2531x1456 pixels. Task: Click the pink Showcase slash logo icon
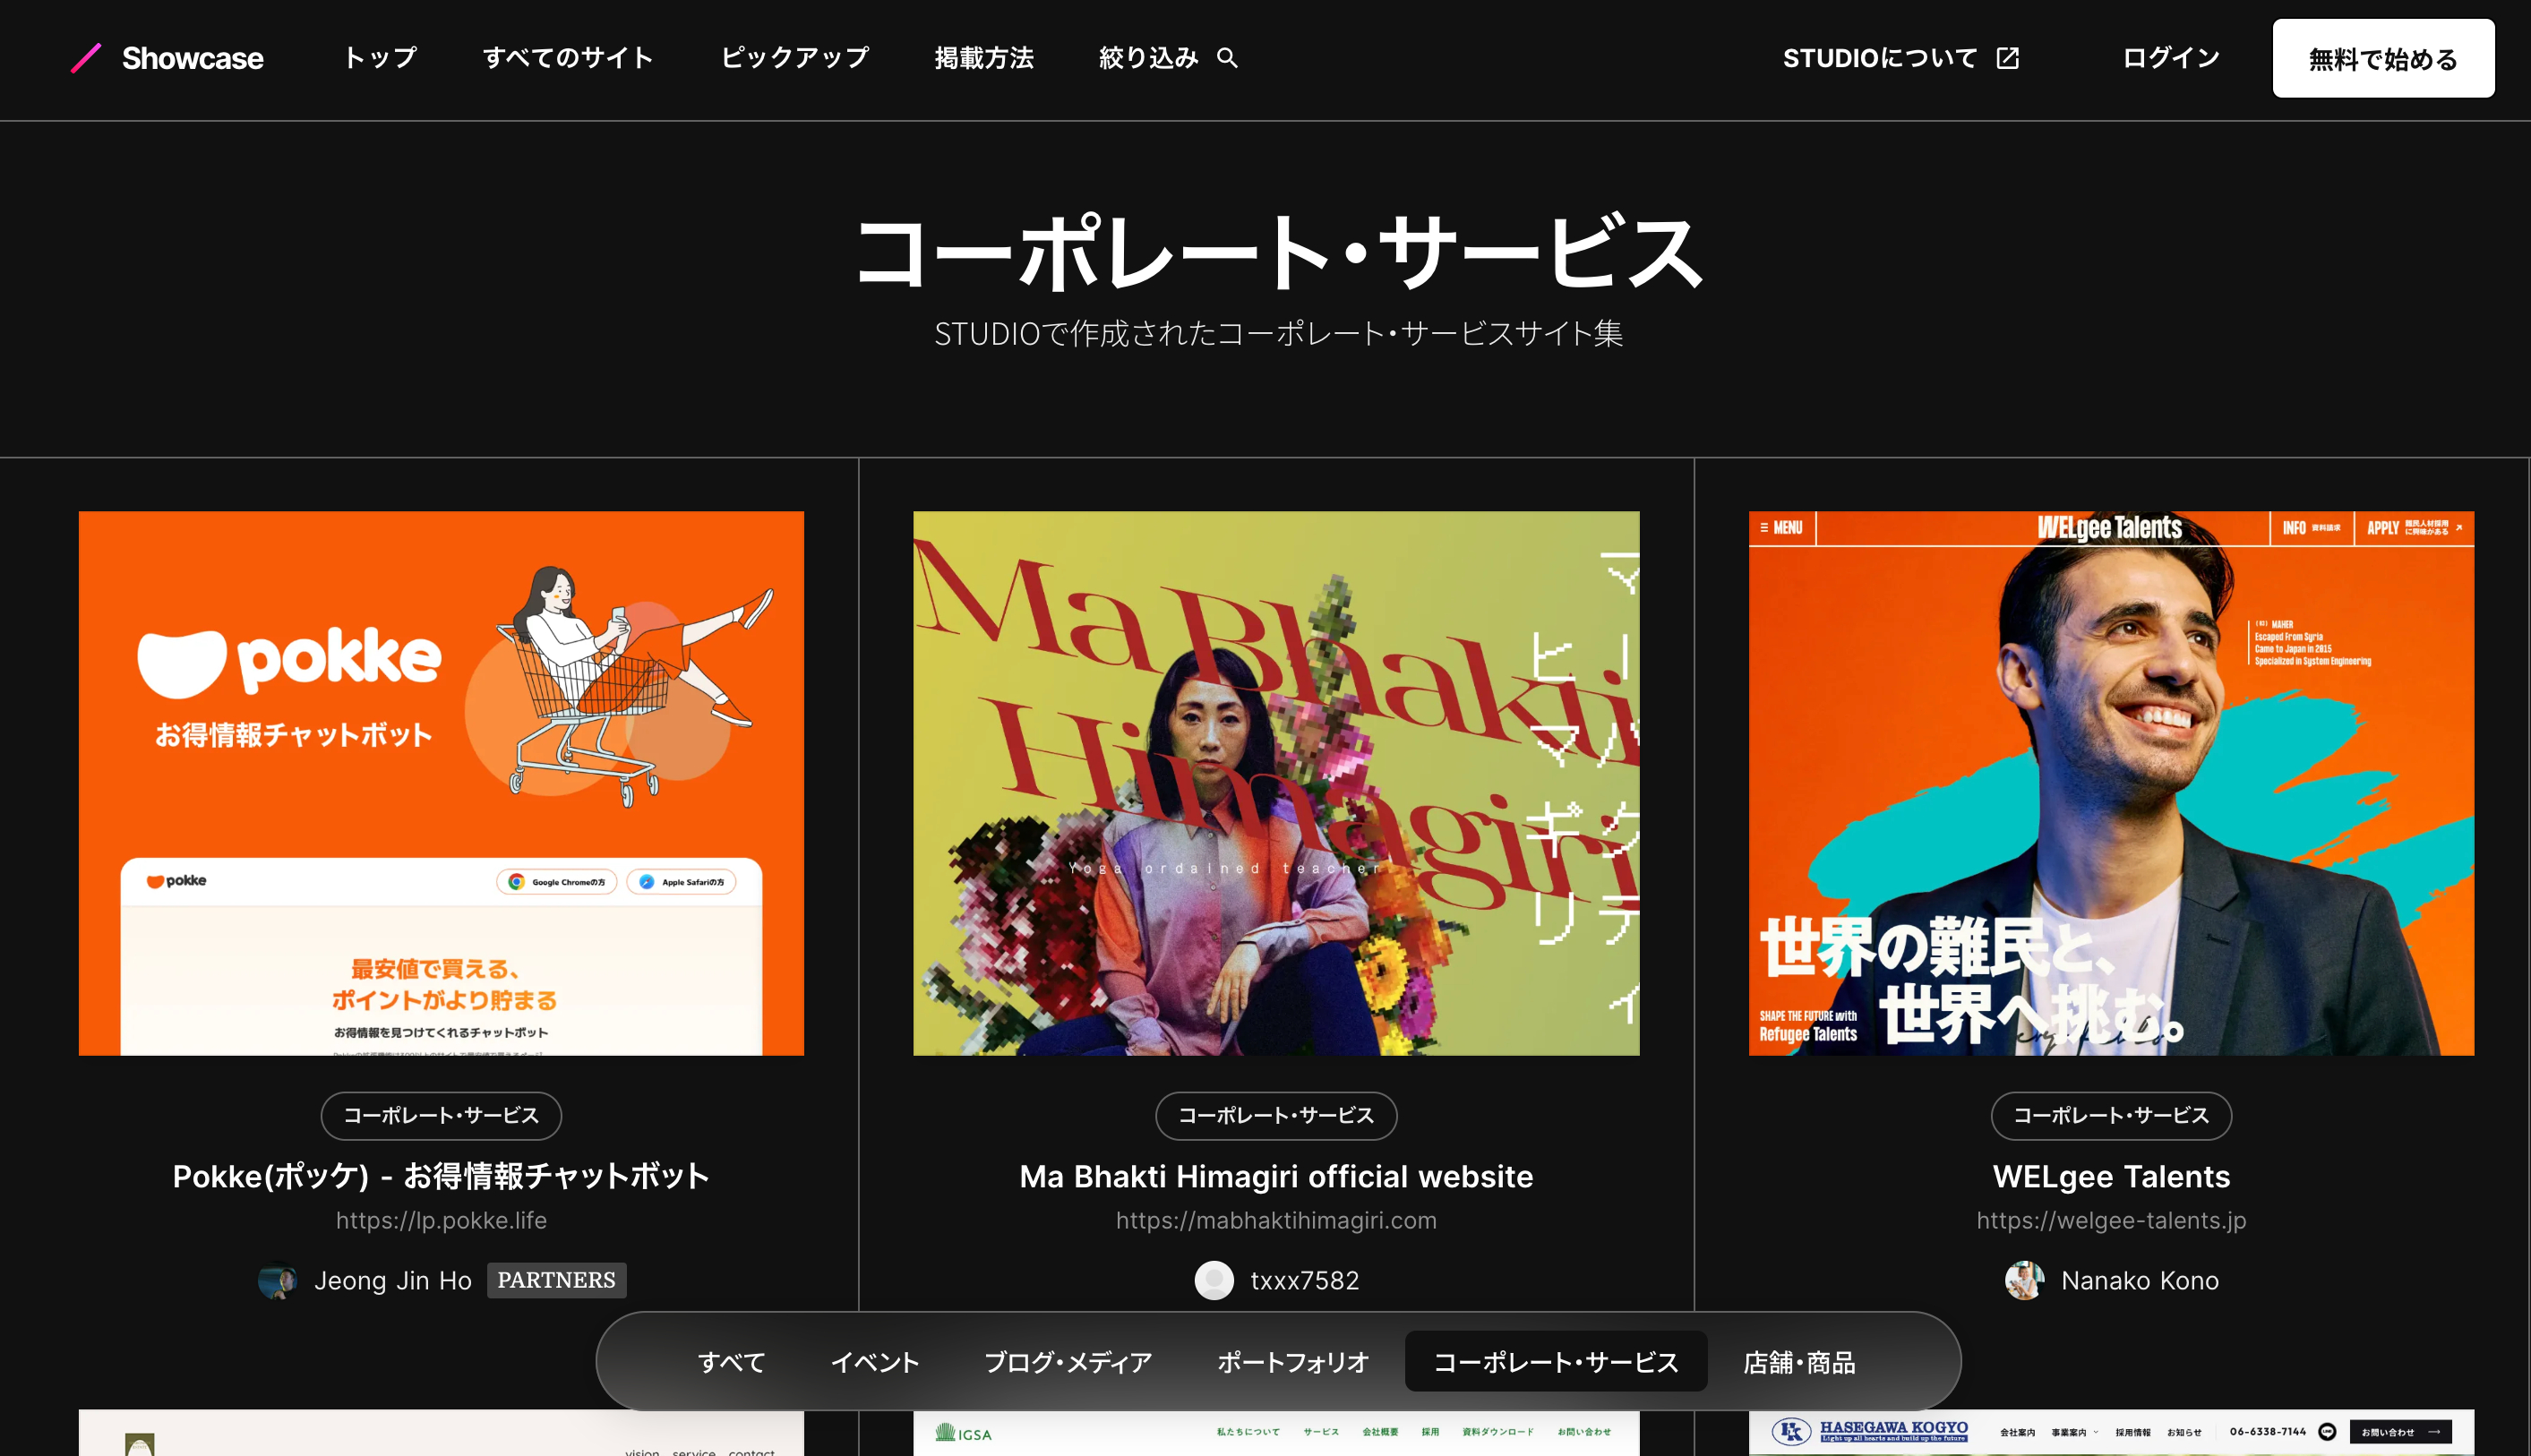[x=86, y=58]
